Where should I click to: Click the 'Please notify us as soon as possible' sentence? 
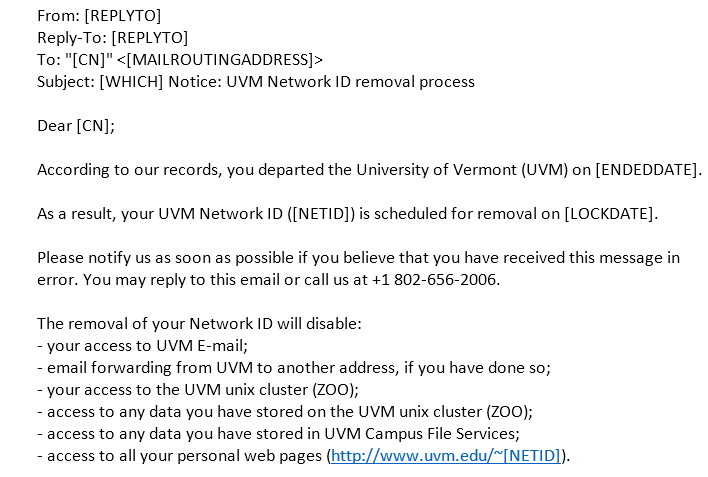point(359,269)
